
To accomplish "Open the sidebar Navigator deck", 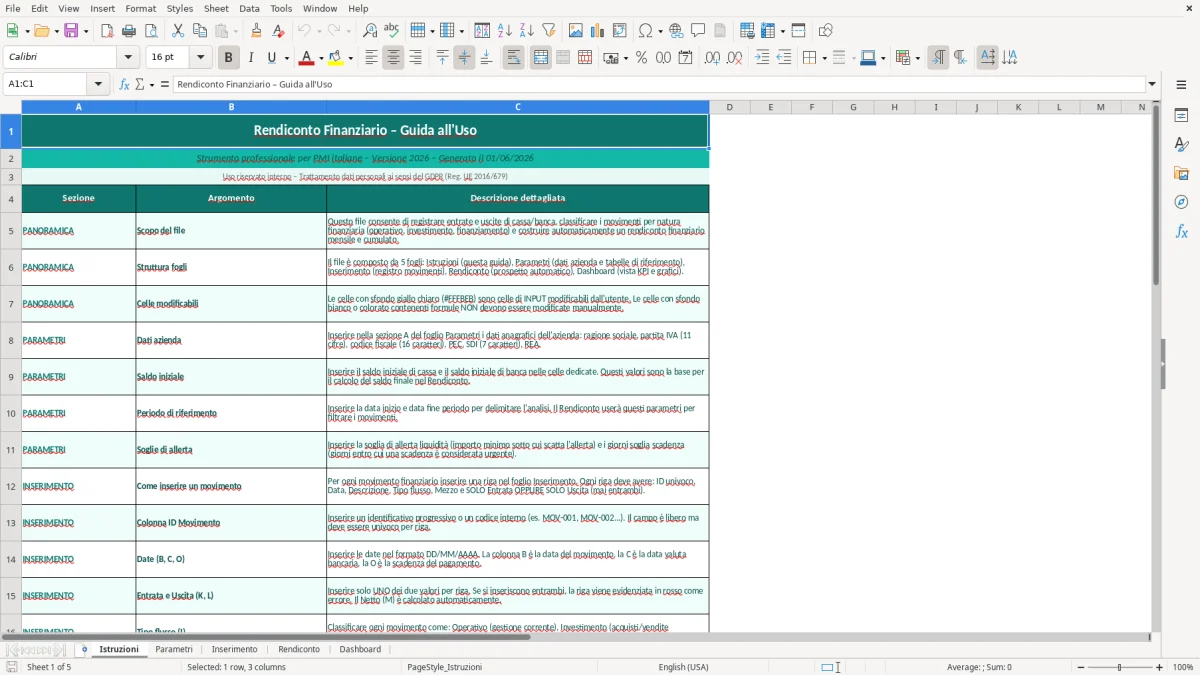I will pos(1181,202).
